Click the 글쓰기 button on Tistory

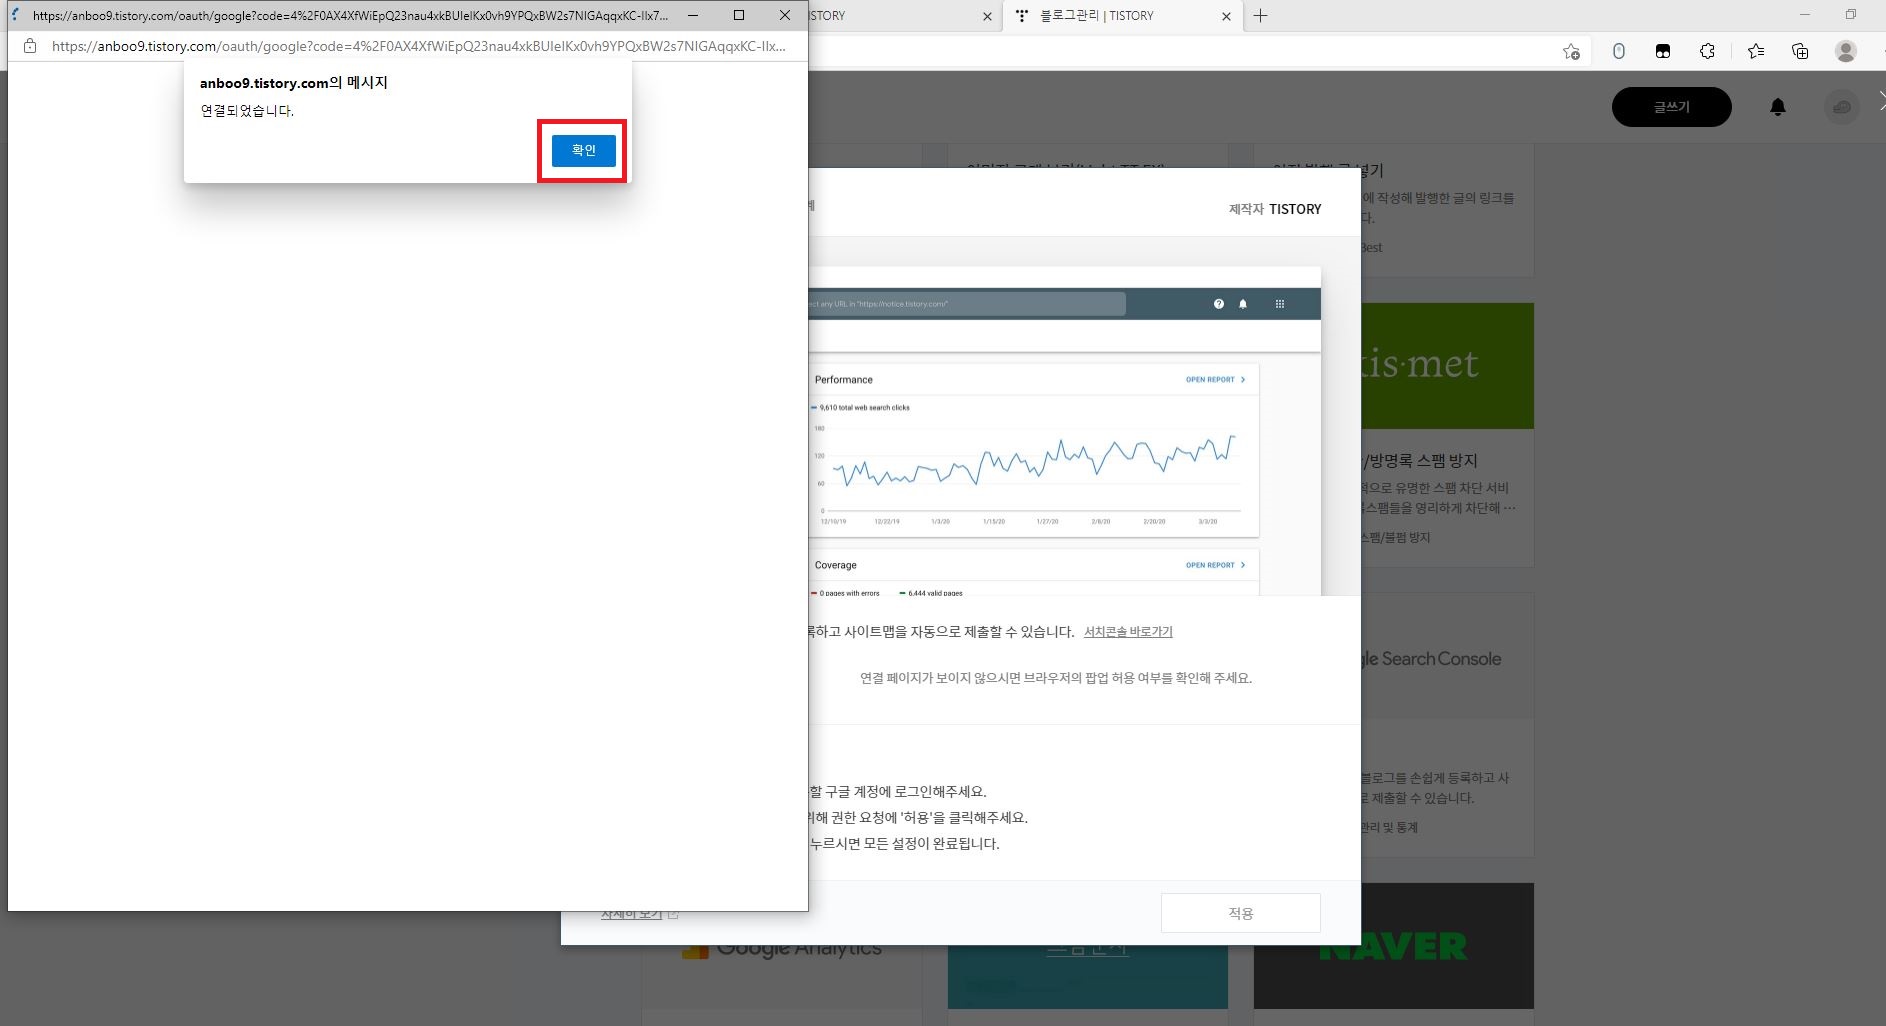coord(1671,107)
